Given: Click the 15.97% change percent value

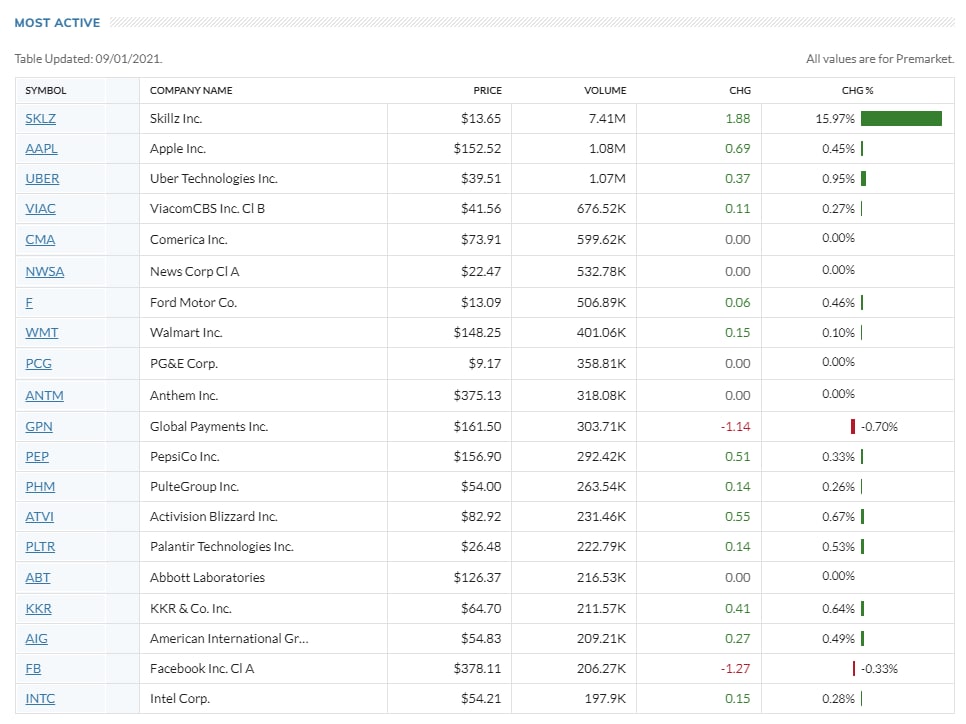Looking at the screenshot, I should [835, 118].
